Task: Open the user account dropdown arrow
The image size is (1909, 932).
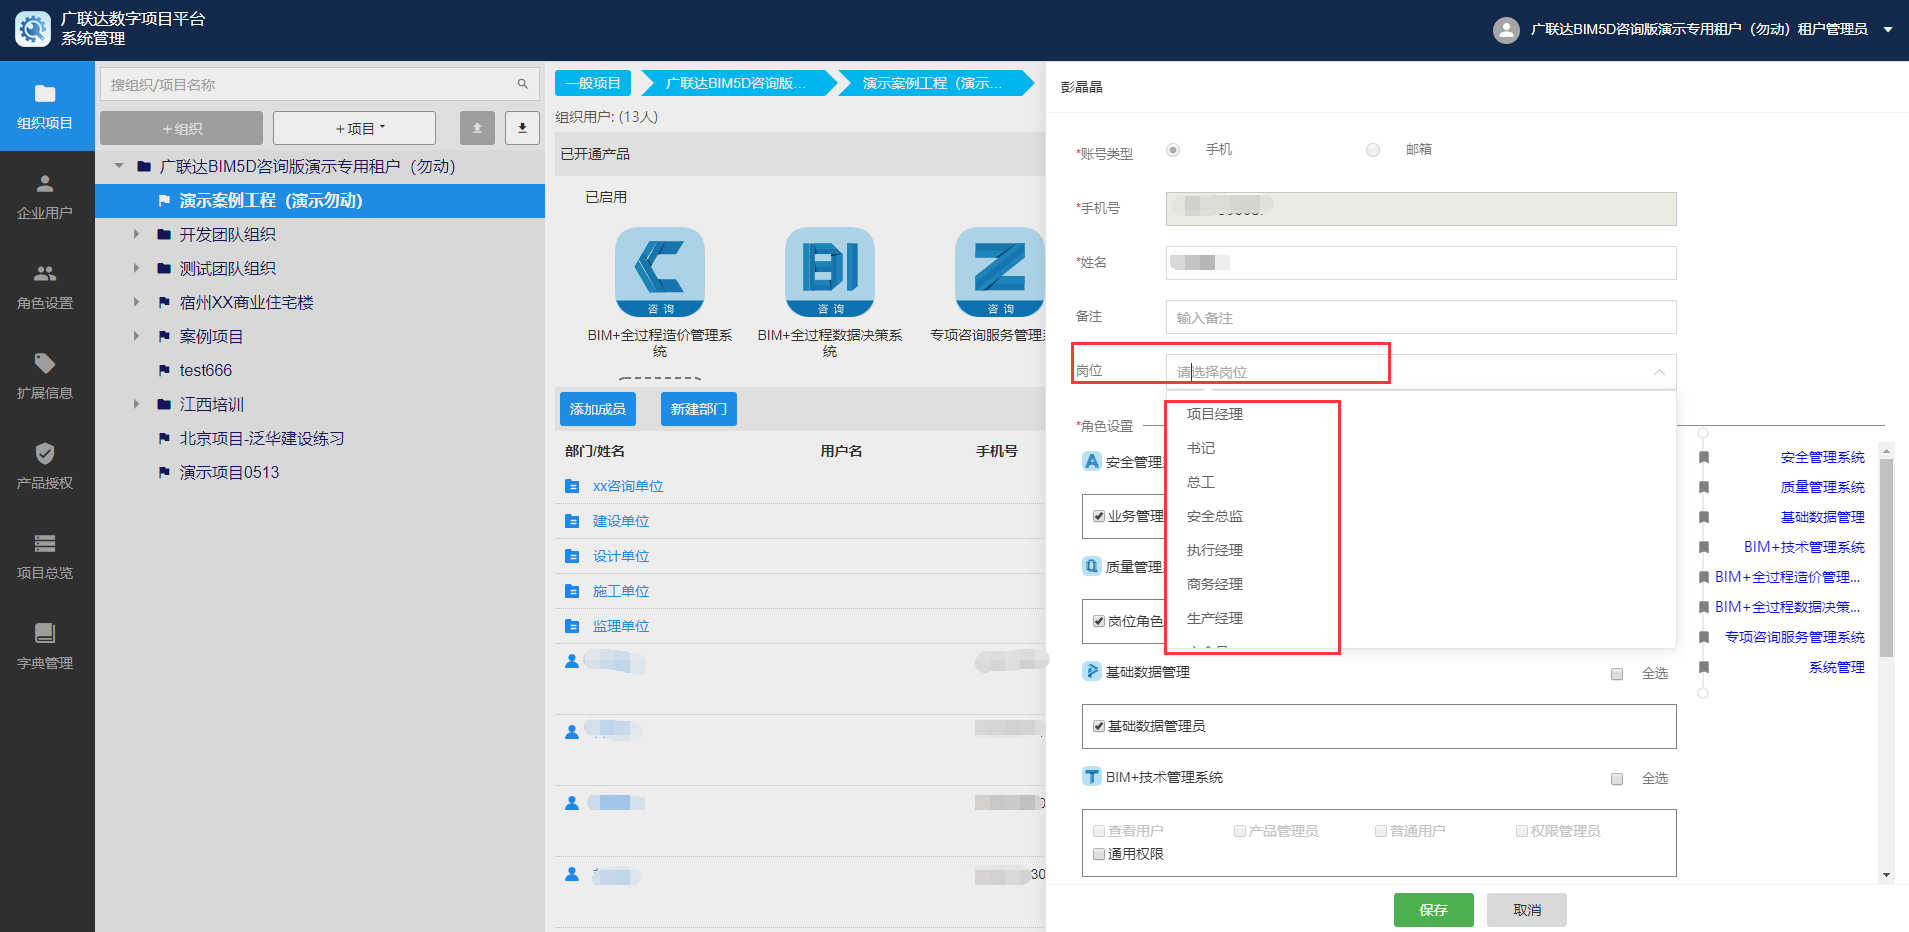Action: tap(1888, 30)
